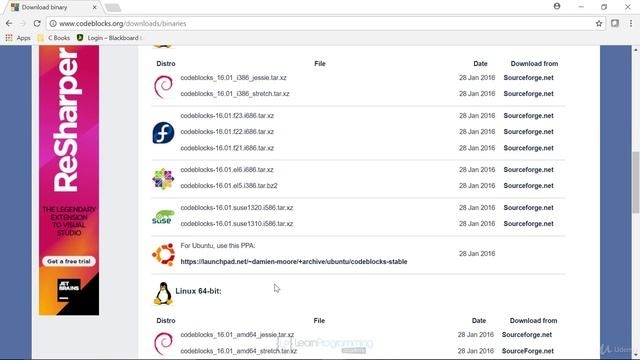Click SourceForge.net for amd64_stretch file
This screenshot has width=640, height=360.
pos(528,351)
